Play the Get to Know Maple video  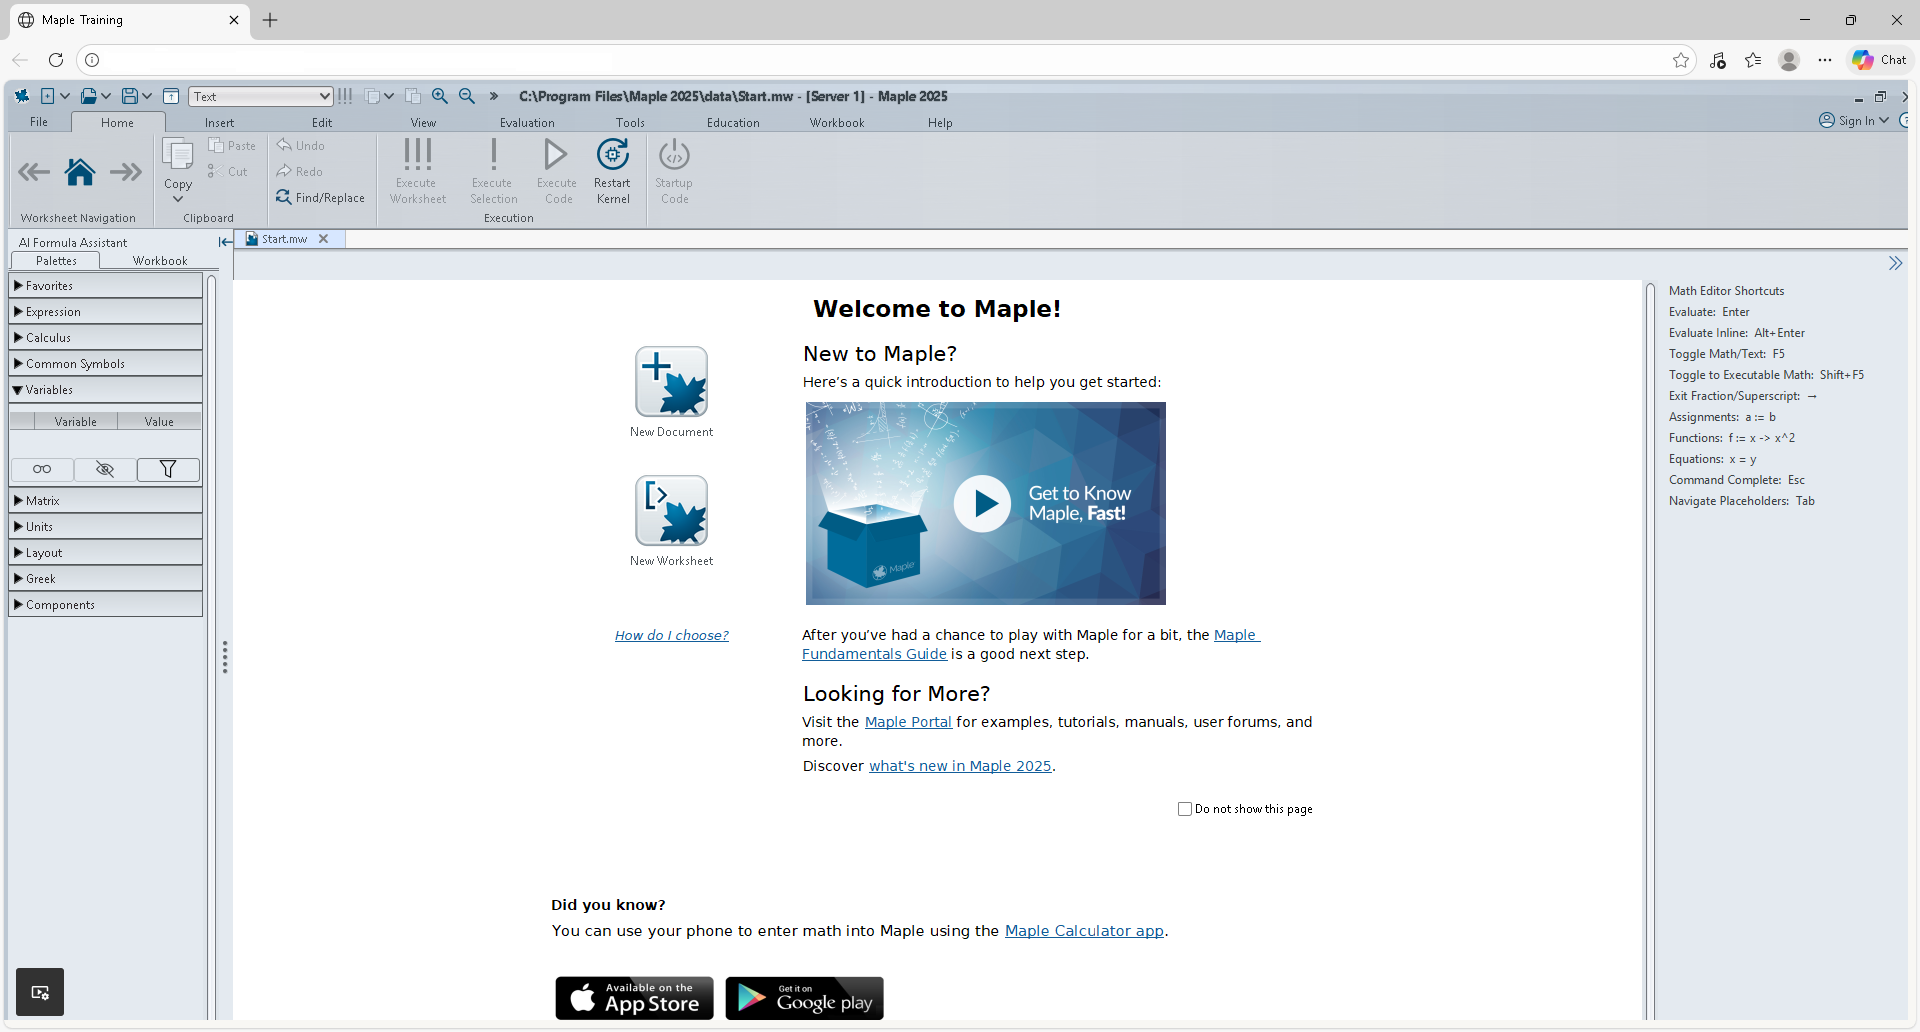pos(983,503)
